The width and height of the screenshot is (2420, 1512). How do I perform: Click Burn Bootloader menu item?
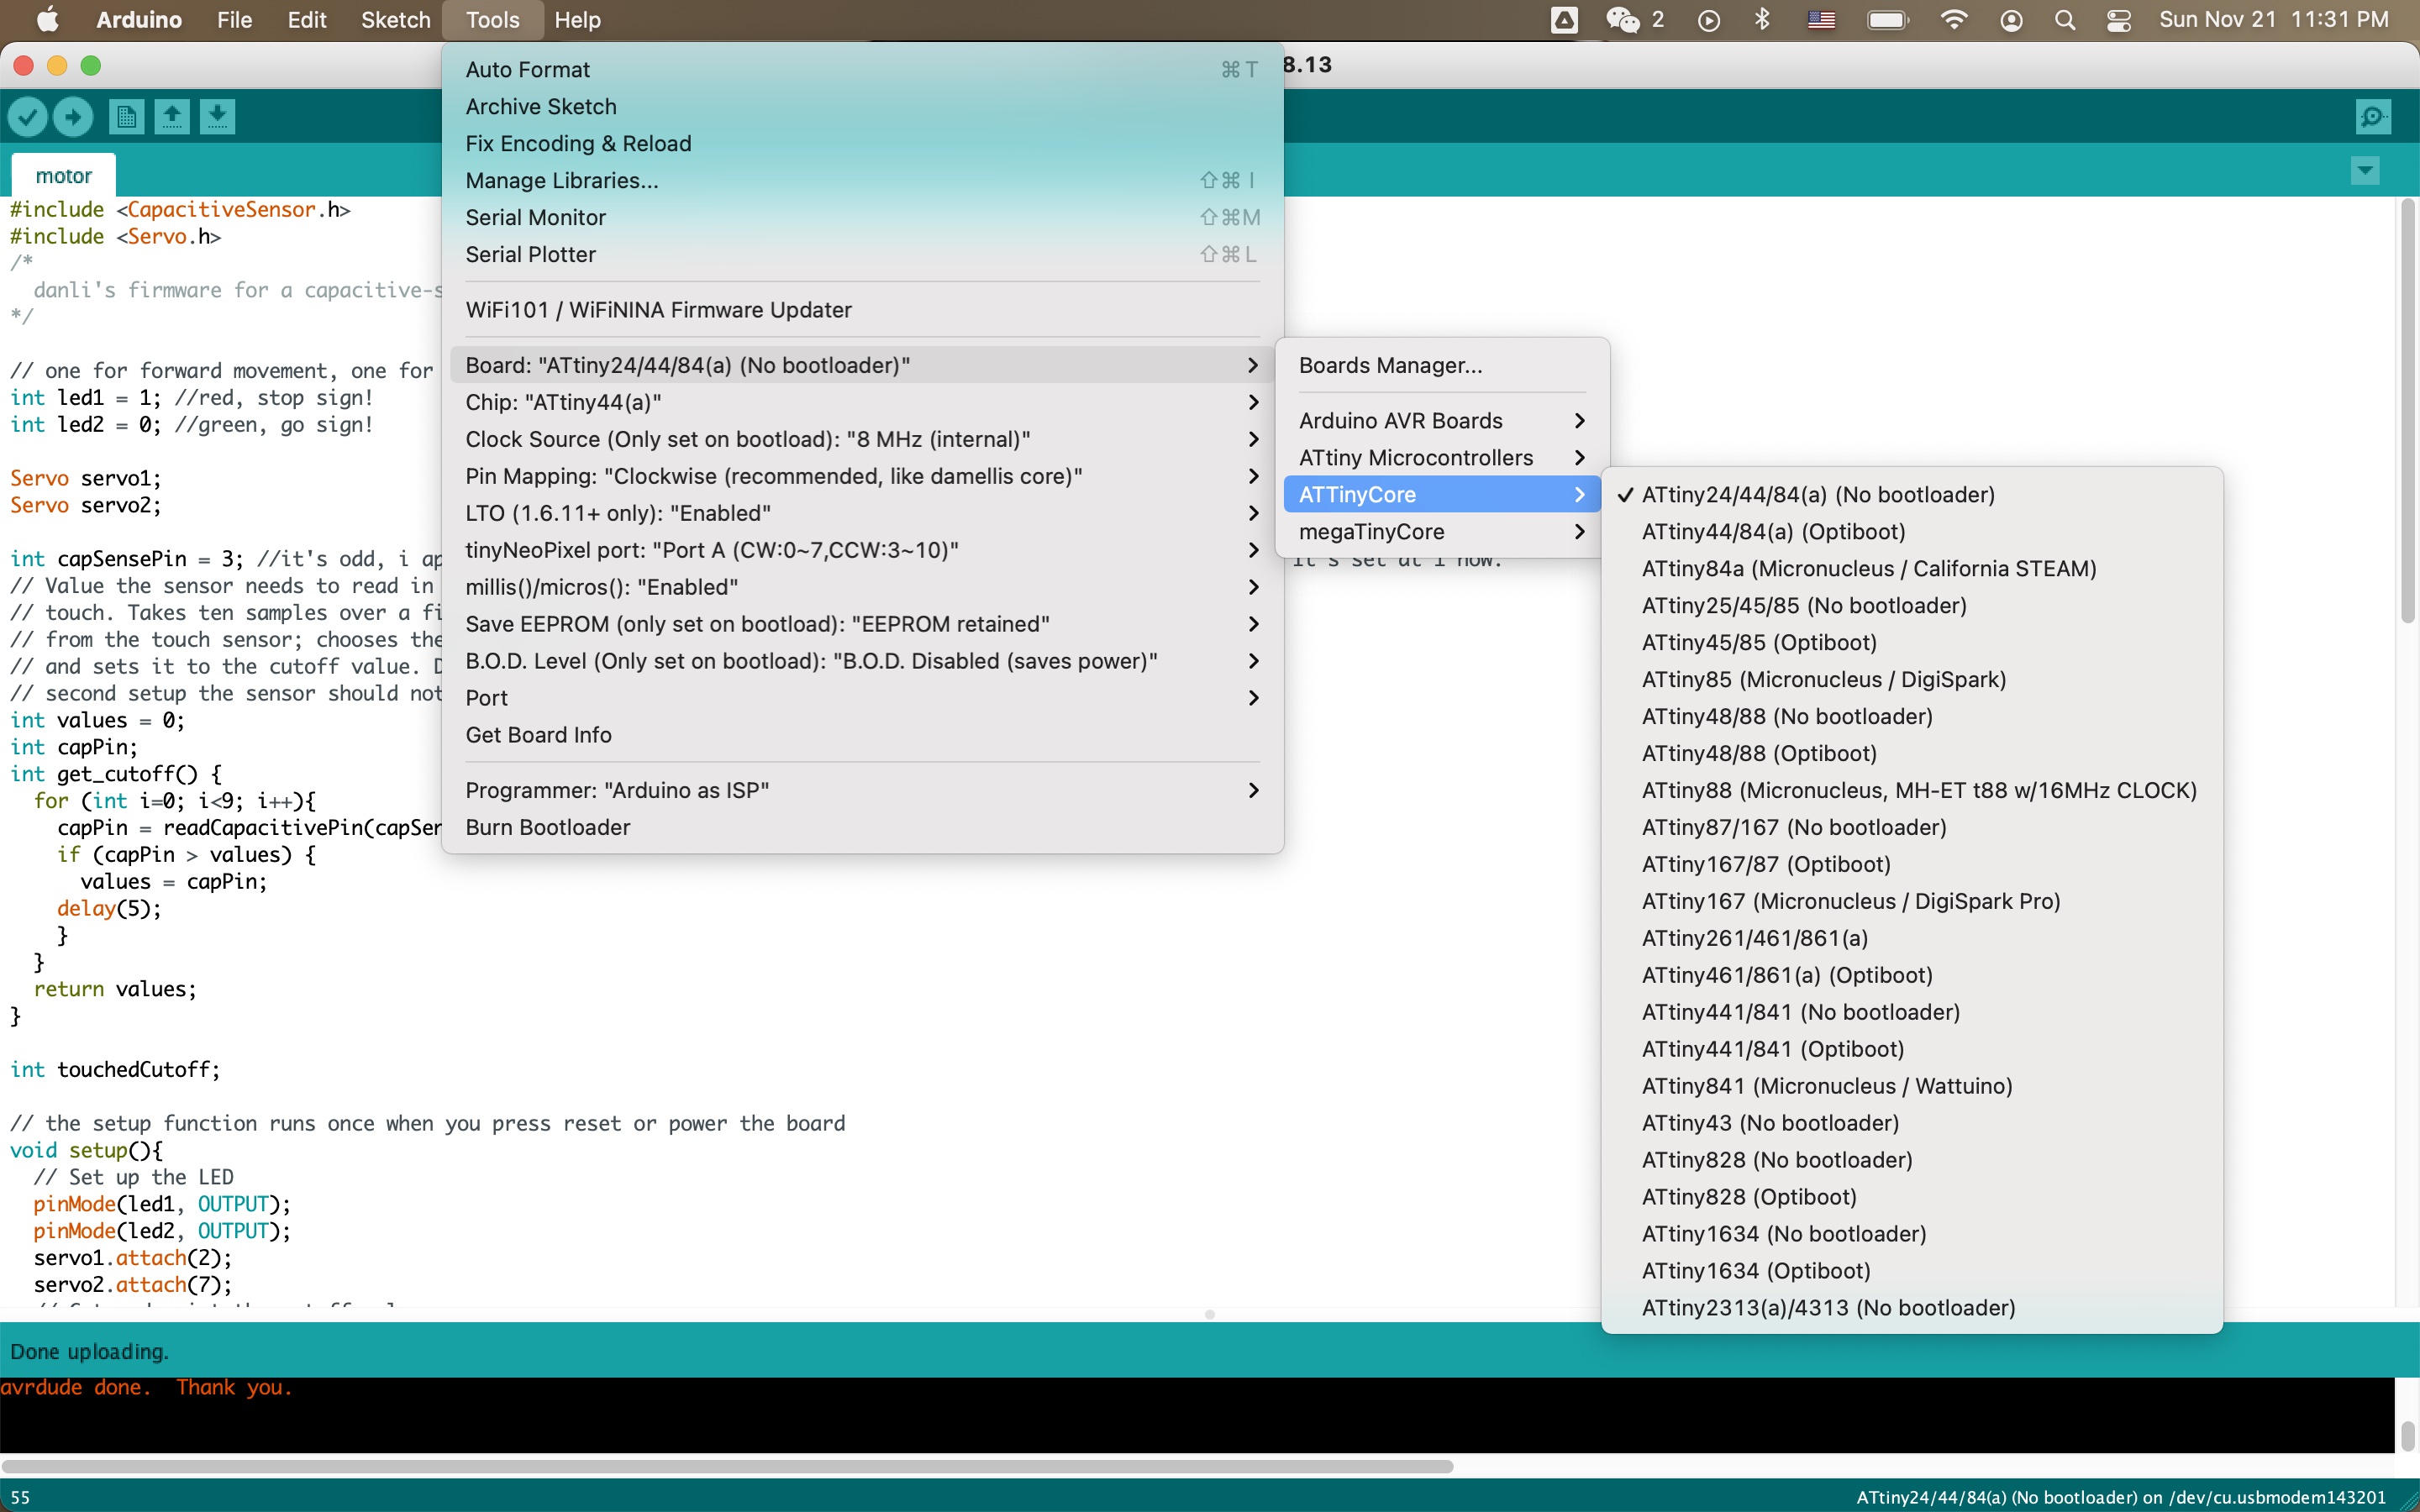click(862, 828)
